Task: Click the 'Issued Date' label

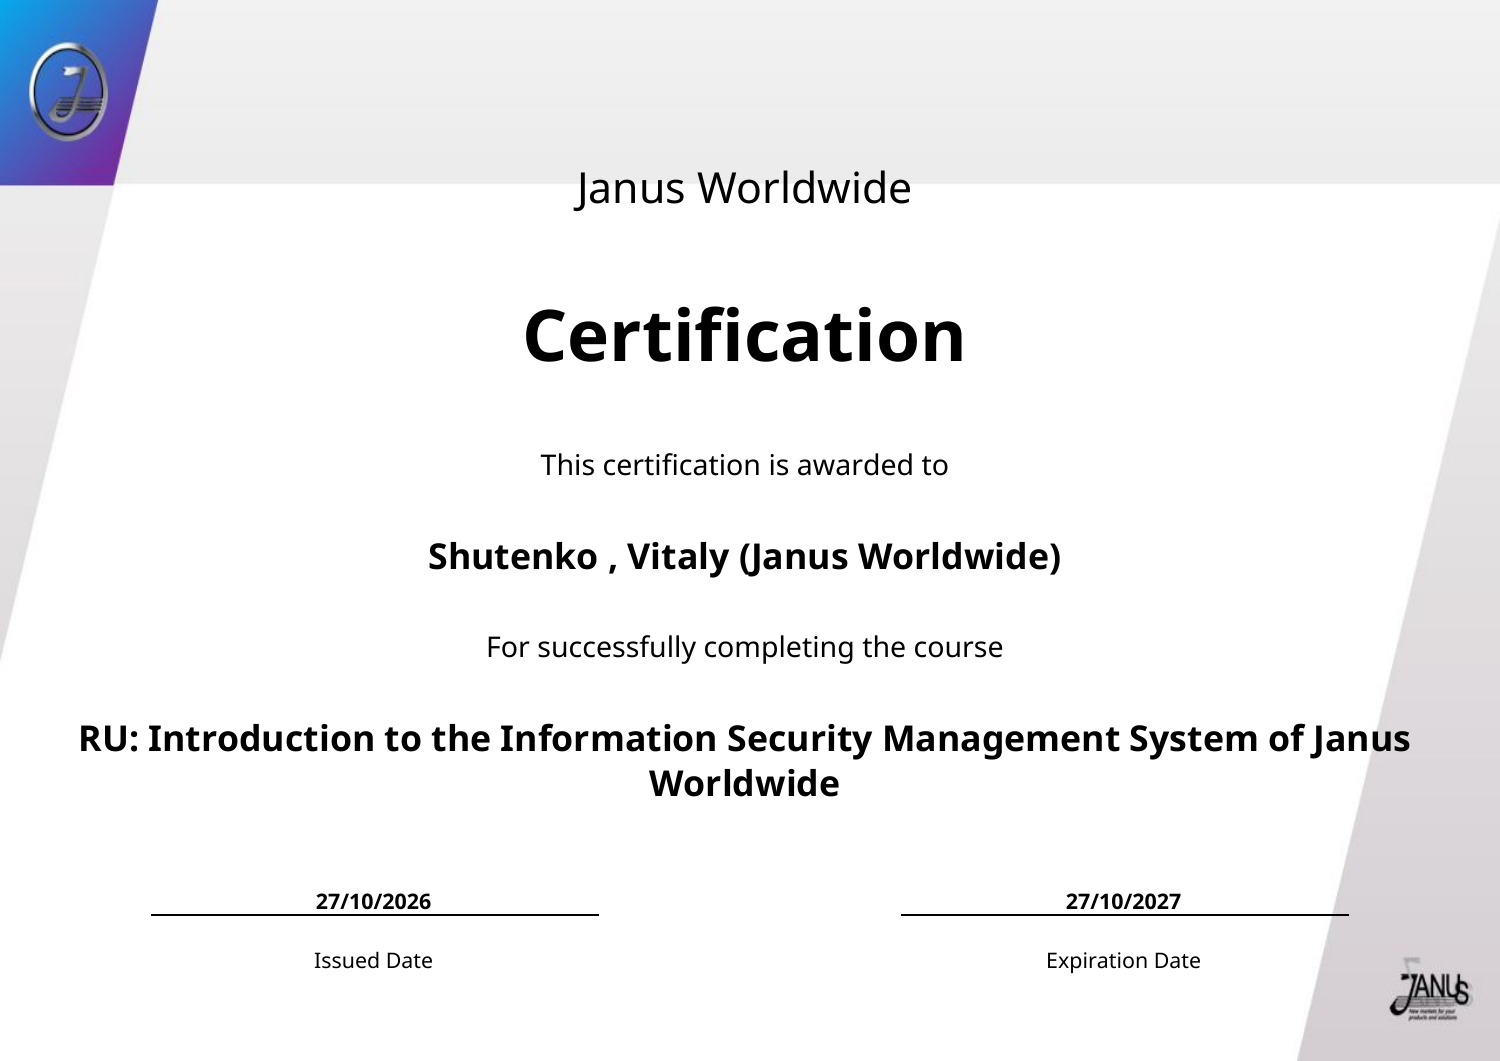Action: 373,960
